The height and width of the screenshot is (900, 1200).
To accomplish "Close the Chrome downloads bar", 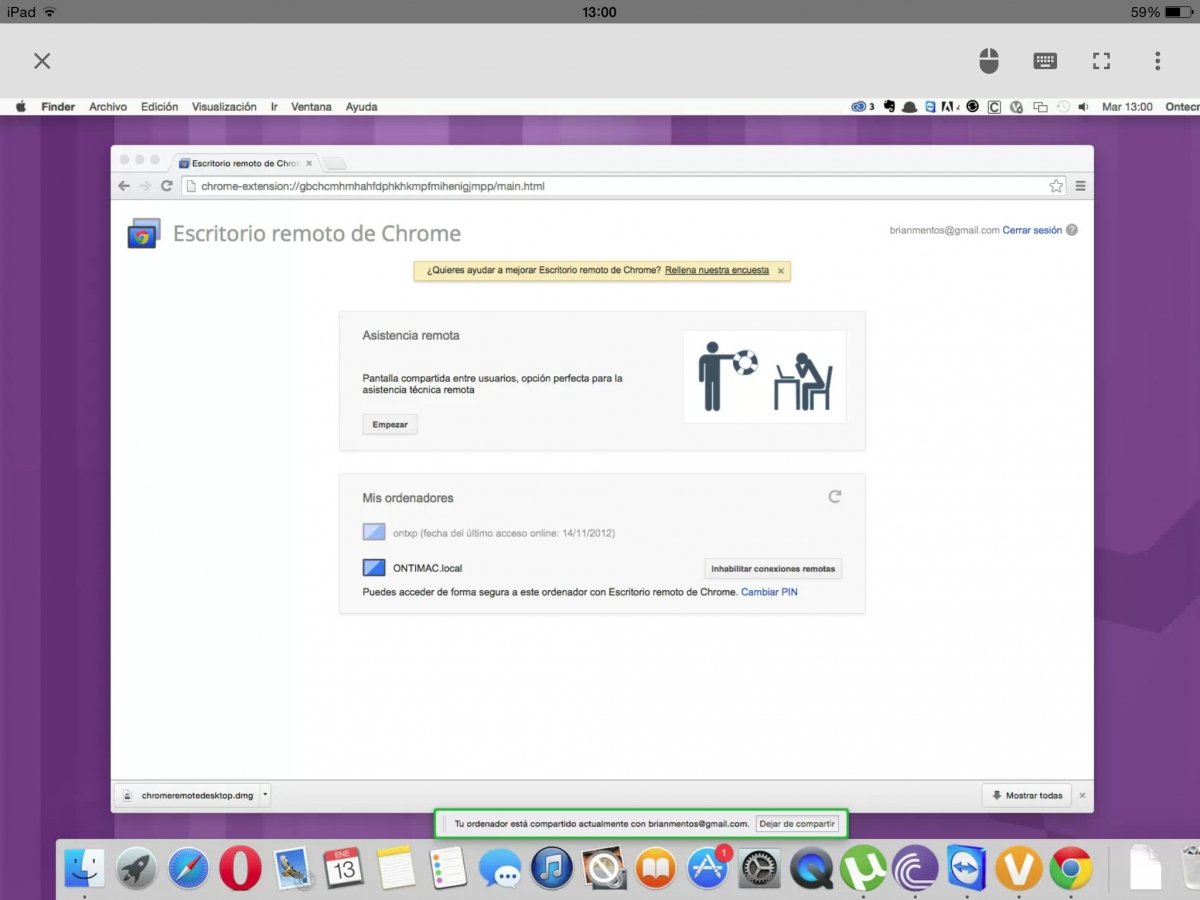I will coord(1082,796).
